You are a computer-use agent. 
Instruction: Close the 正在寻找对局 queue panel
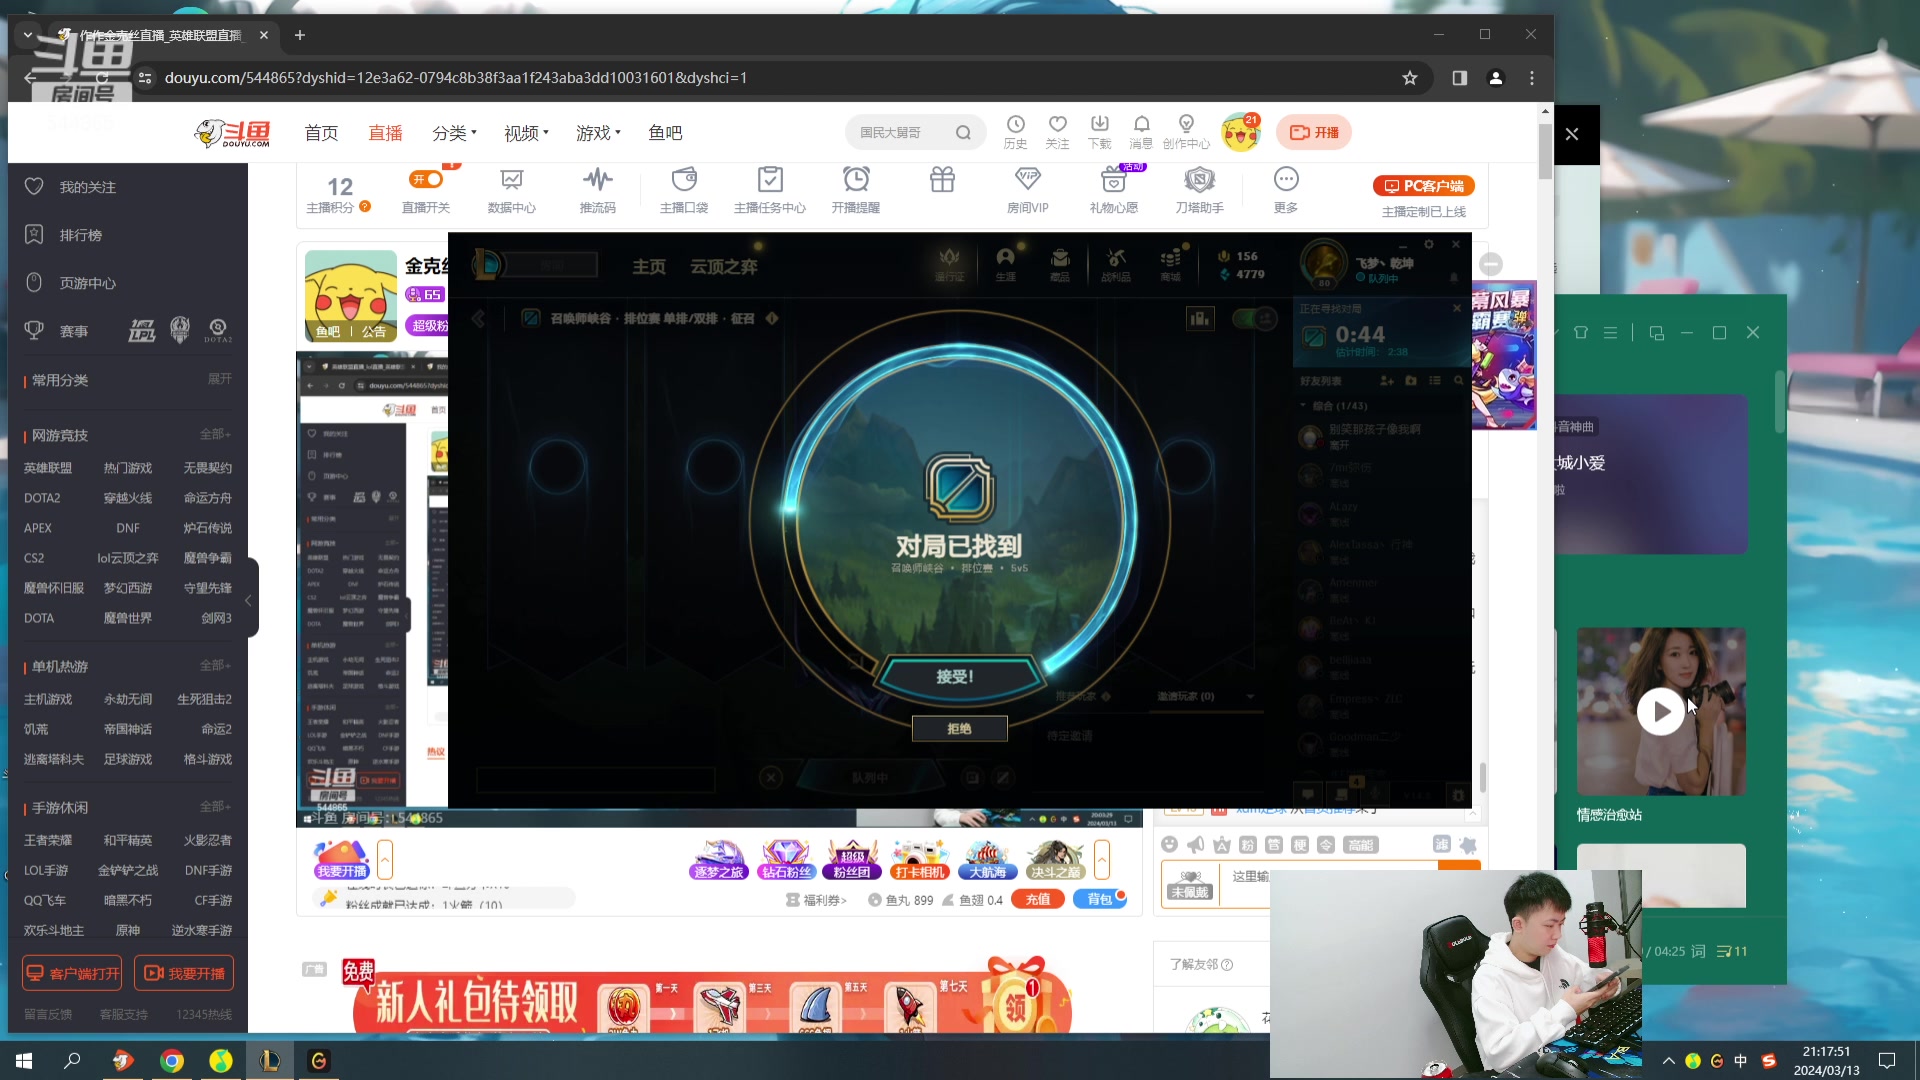click(x=1457, y=309)
